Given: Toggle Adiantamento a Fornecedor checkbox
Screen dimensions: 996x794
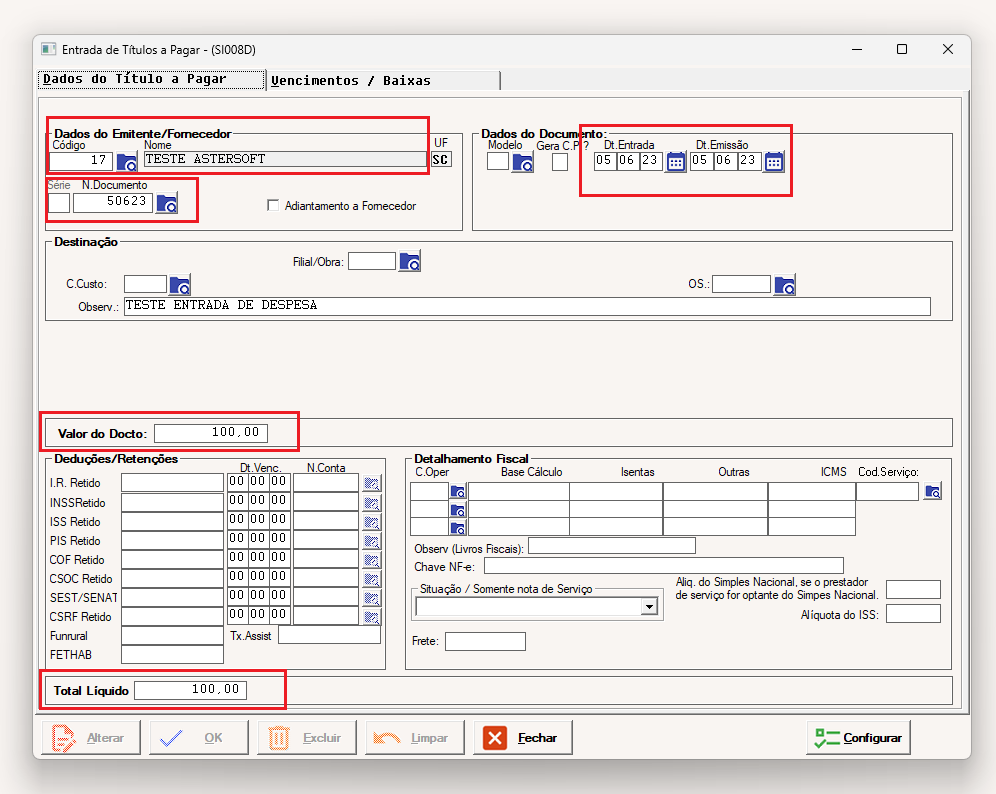Looking at the screenshot, I should pos(273,205).
